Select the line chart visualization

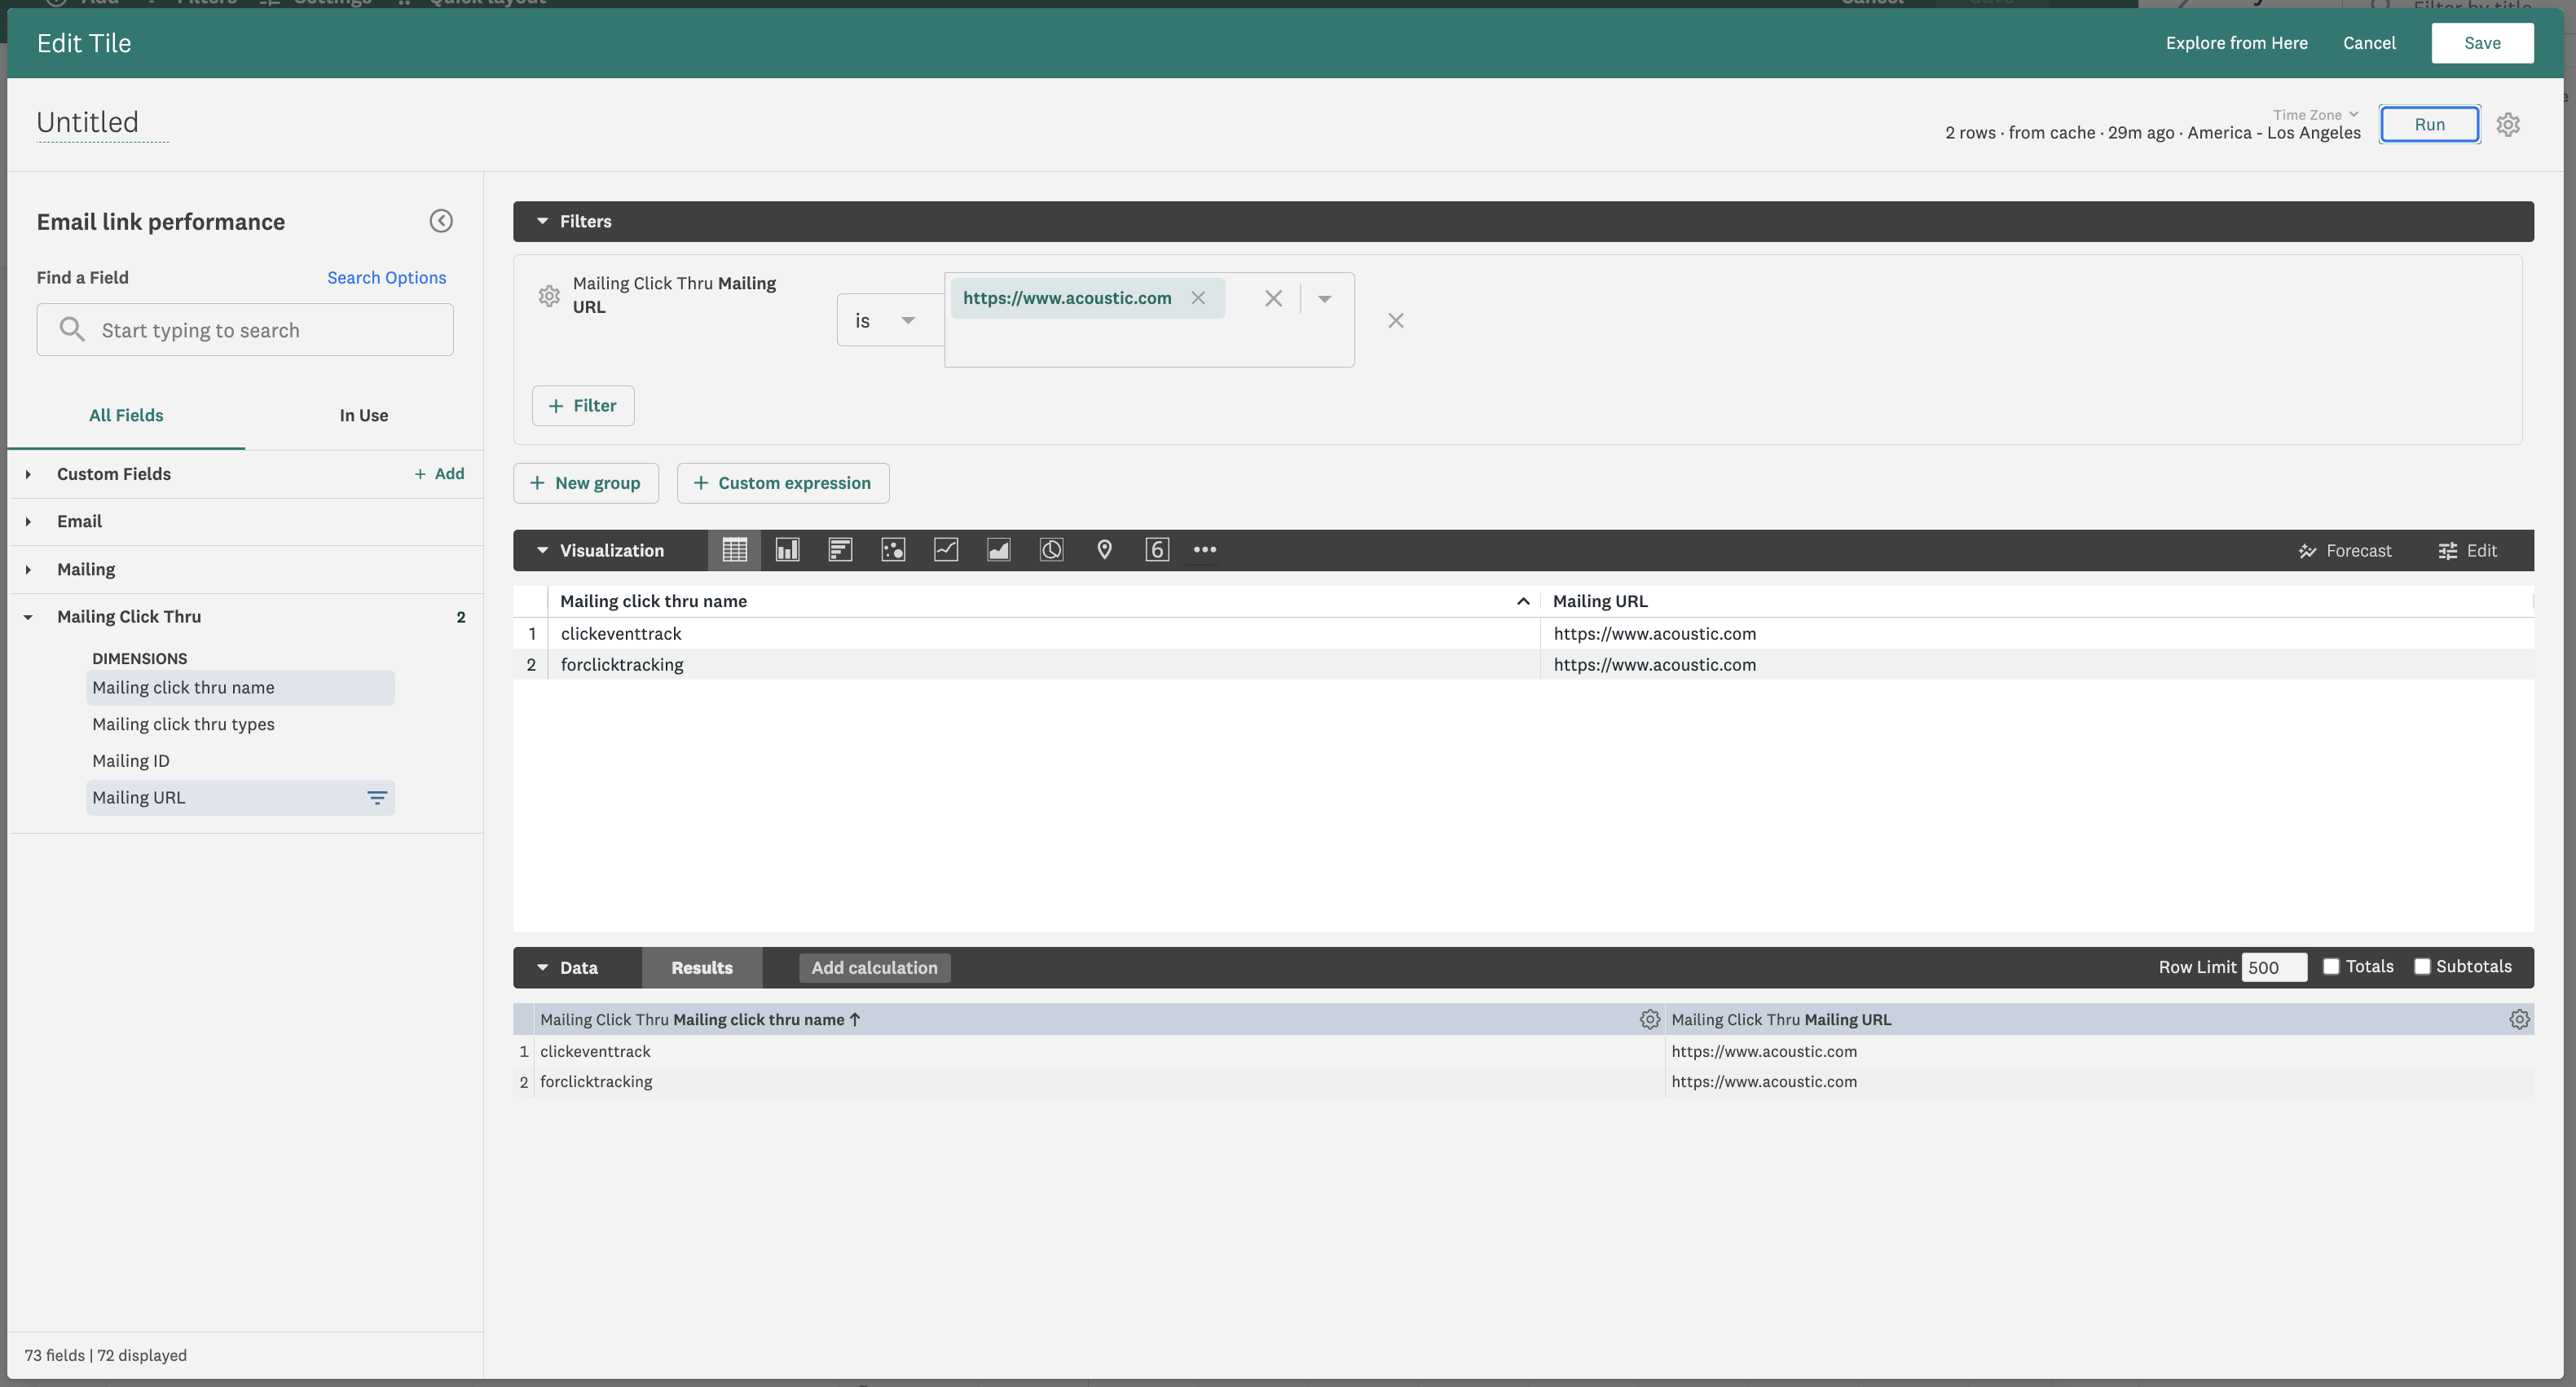point(946,550)
